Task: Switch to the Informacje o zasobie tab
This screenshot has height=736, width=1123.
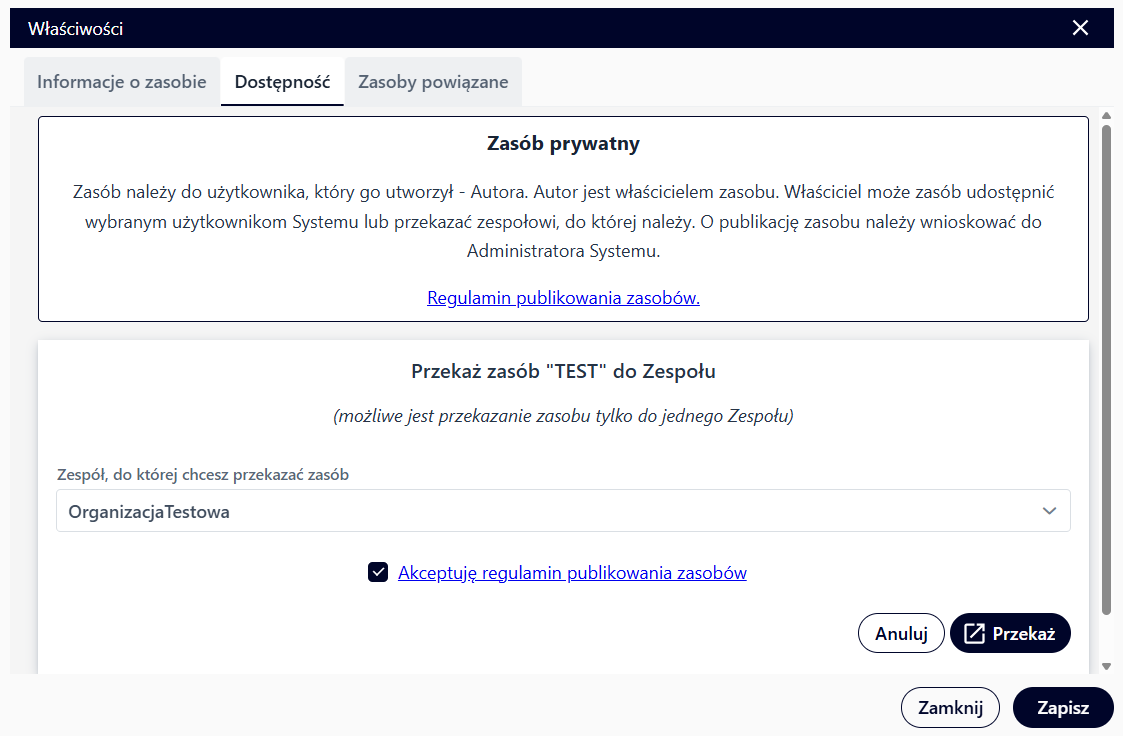Action: click(121, 81)
